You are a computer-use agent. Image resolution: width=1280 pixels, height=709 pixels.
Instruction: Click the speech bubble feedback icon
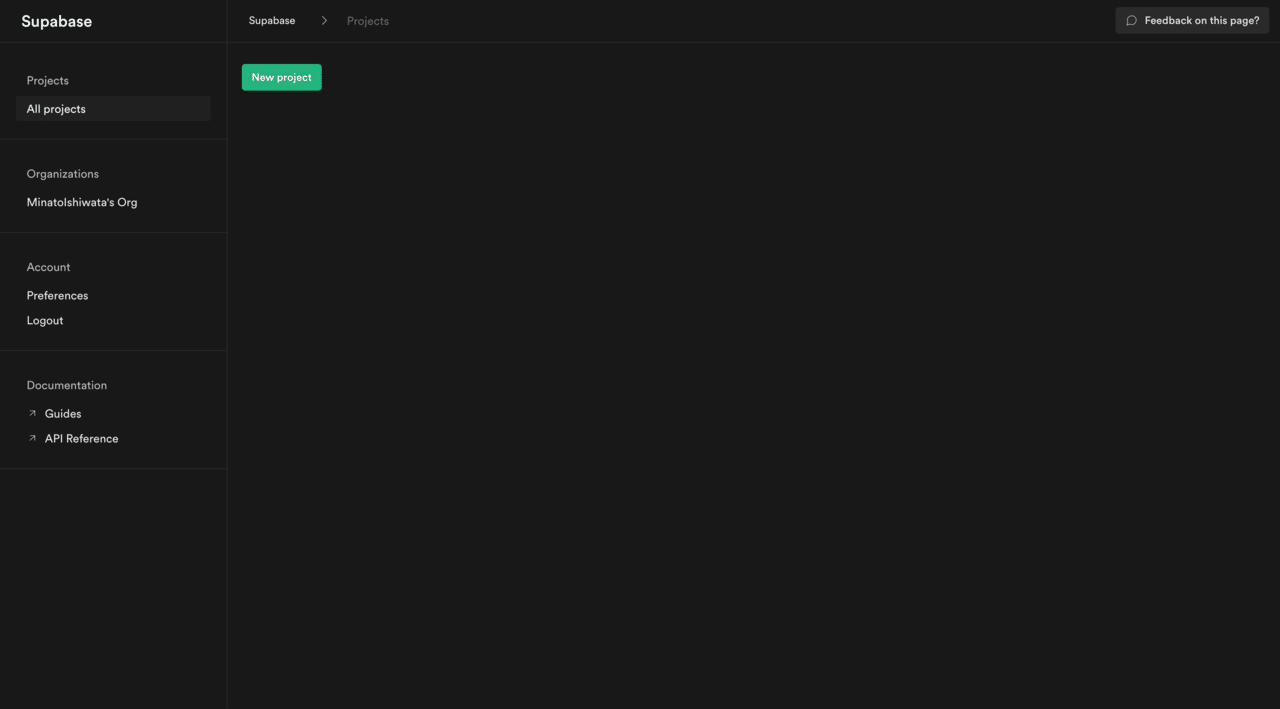1131,21
